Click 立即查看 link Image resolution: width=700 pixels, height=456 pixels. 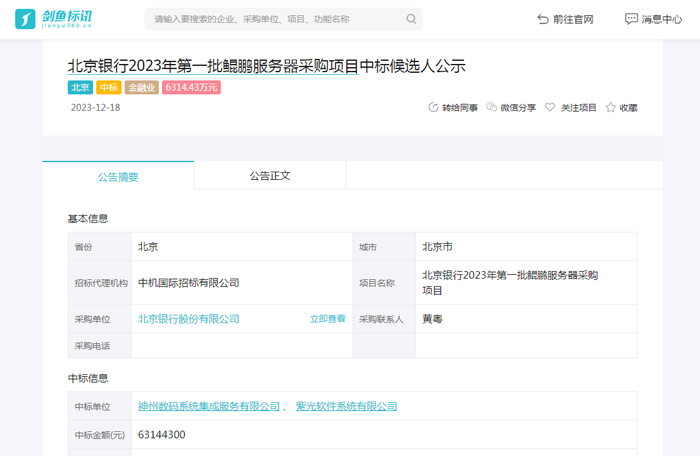[328, 319]
